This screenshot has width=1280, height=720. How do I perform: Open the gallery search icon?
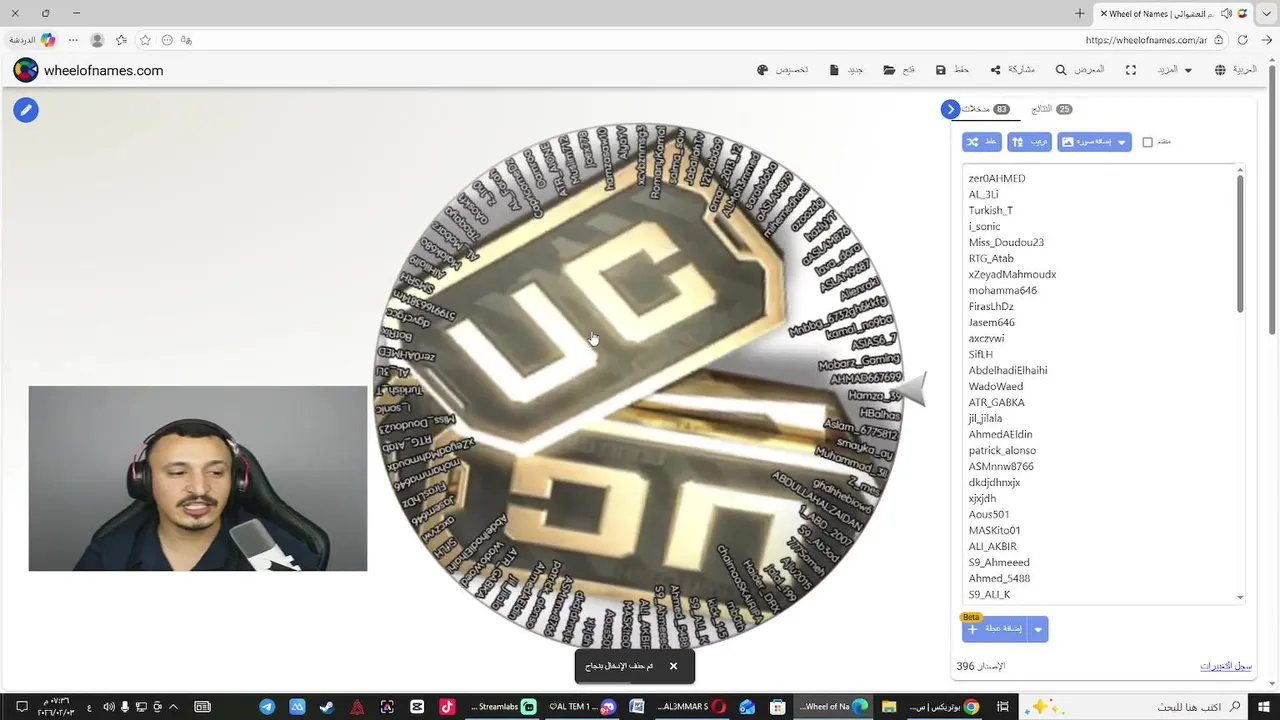(x=1061, y=70)
